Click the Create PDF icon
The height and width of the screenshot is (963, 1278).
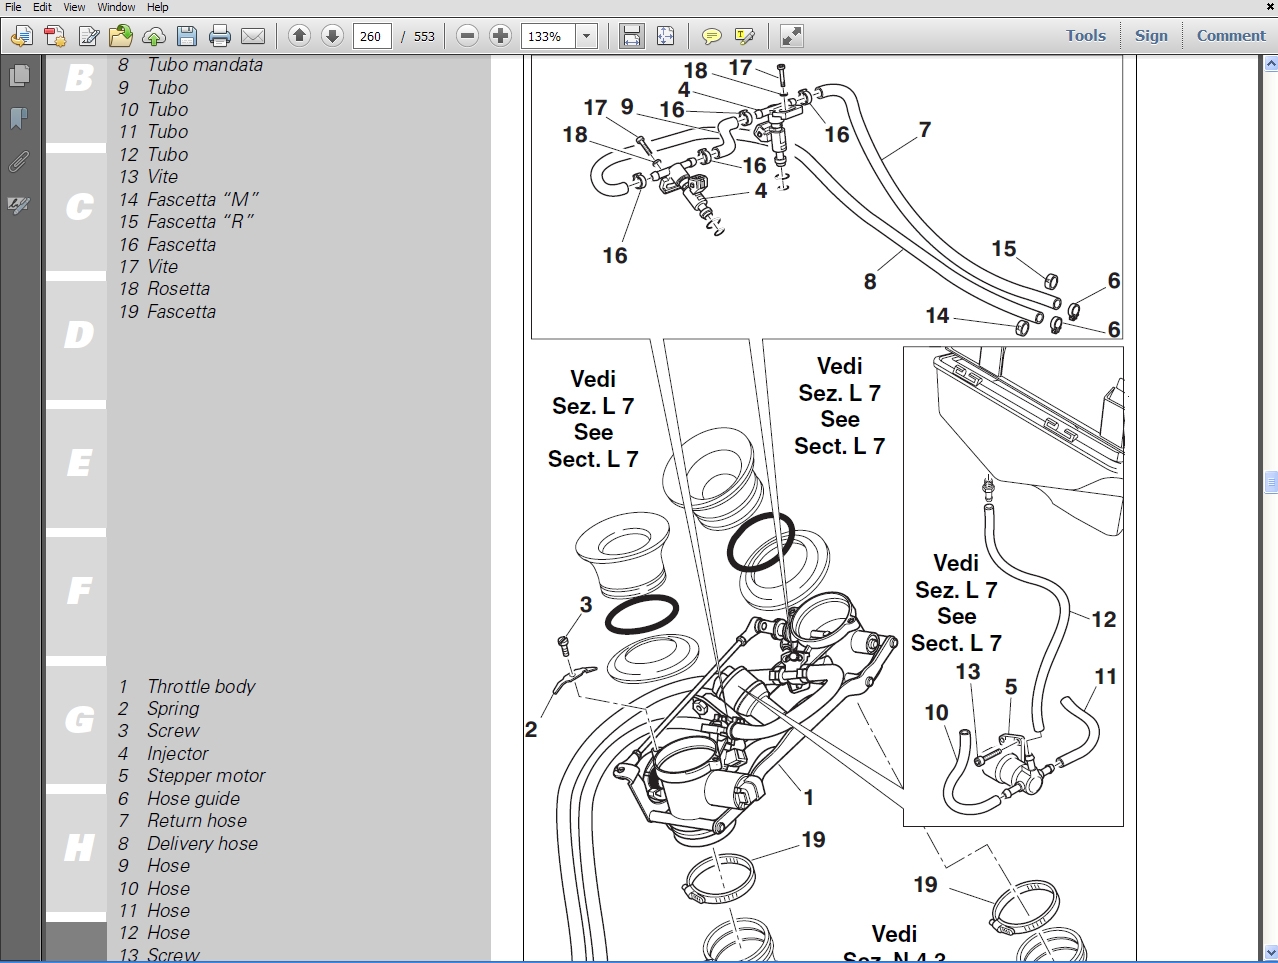pyautogui.click(x=55, y=37)
